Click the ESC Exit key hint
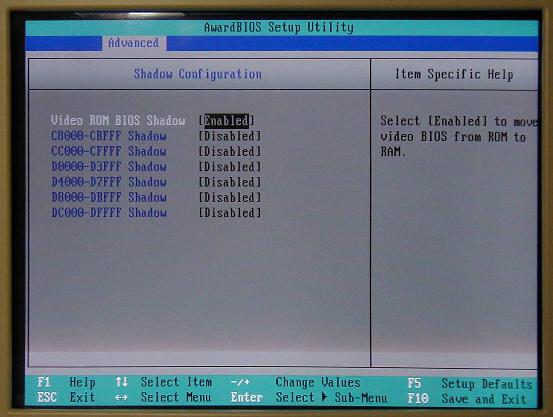 pos(66,398)
